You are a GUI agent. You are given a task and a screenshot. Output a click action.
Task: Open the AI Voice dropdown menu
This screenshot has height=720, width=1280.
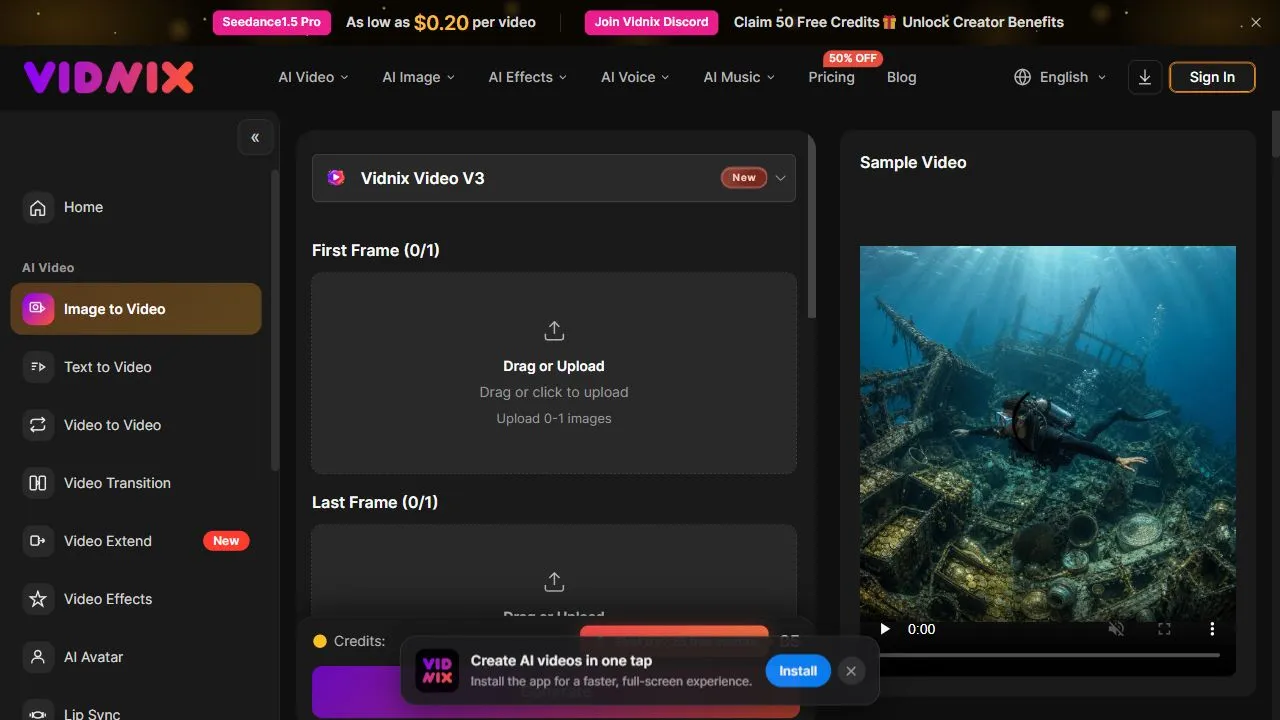coord(635,77)
